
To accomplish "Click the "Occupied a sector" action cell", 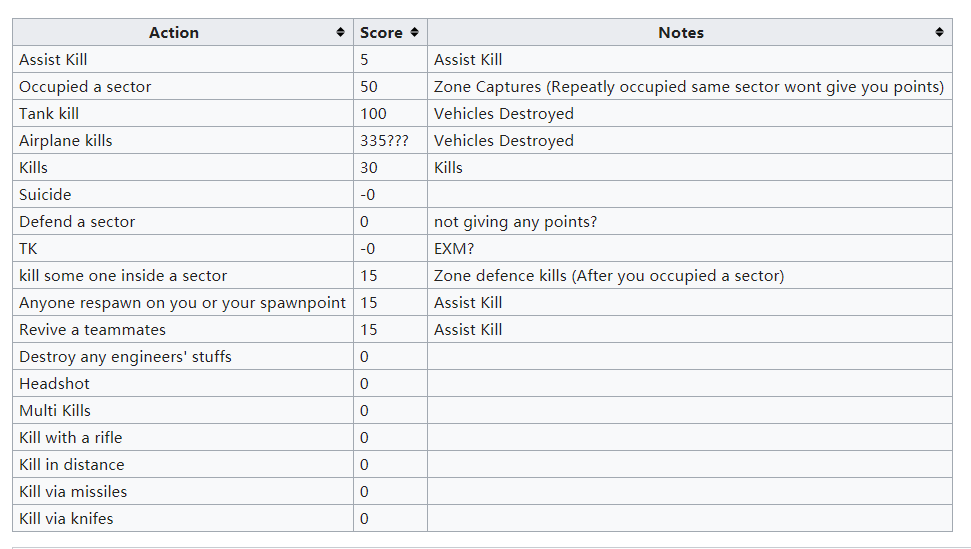I will pyautogui.click(x=85, y=87).
